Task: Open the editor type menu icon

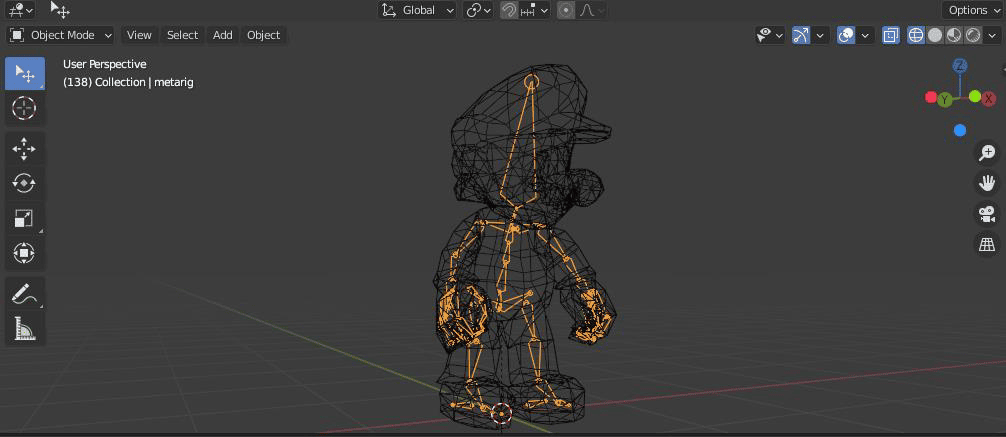Action: click(21, 10)
